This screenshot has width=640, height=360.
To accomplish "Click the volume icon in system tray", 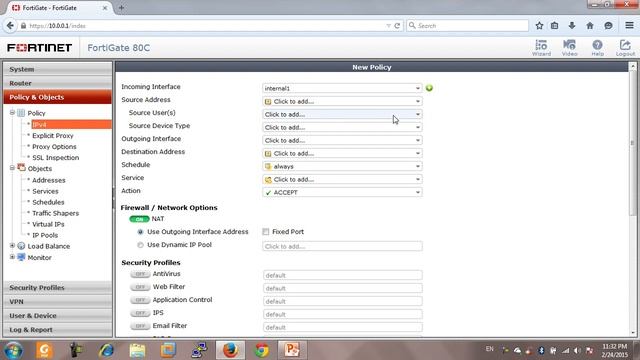I will tap(577, 351).
